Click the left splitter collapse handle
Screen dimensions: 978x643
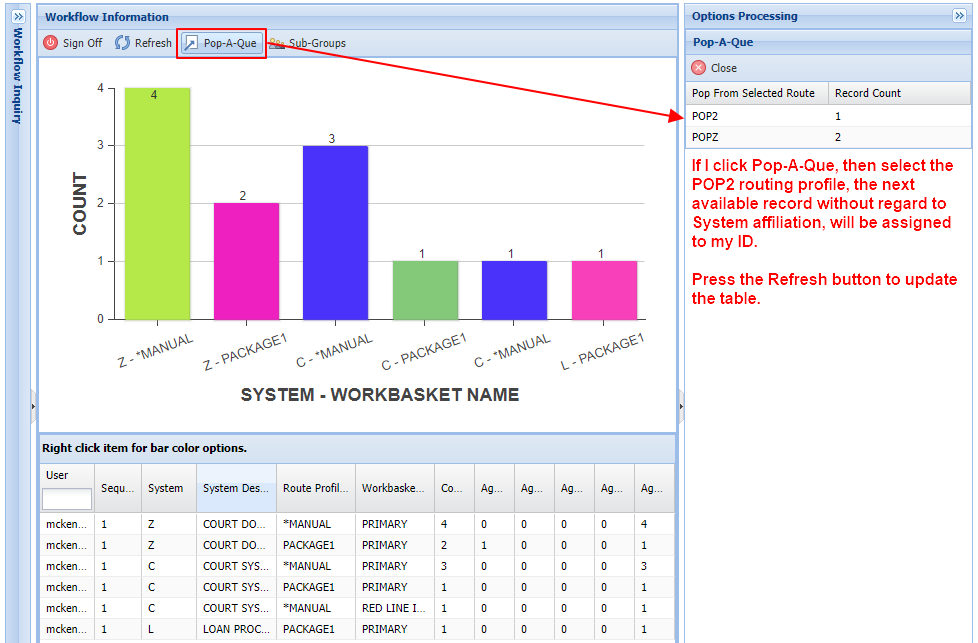coord(33,407)
